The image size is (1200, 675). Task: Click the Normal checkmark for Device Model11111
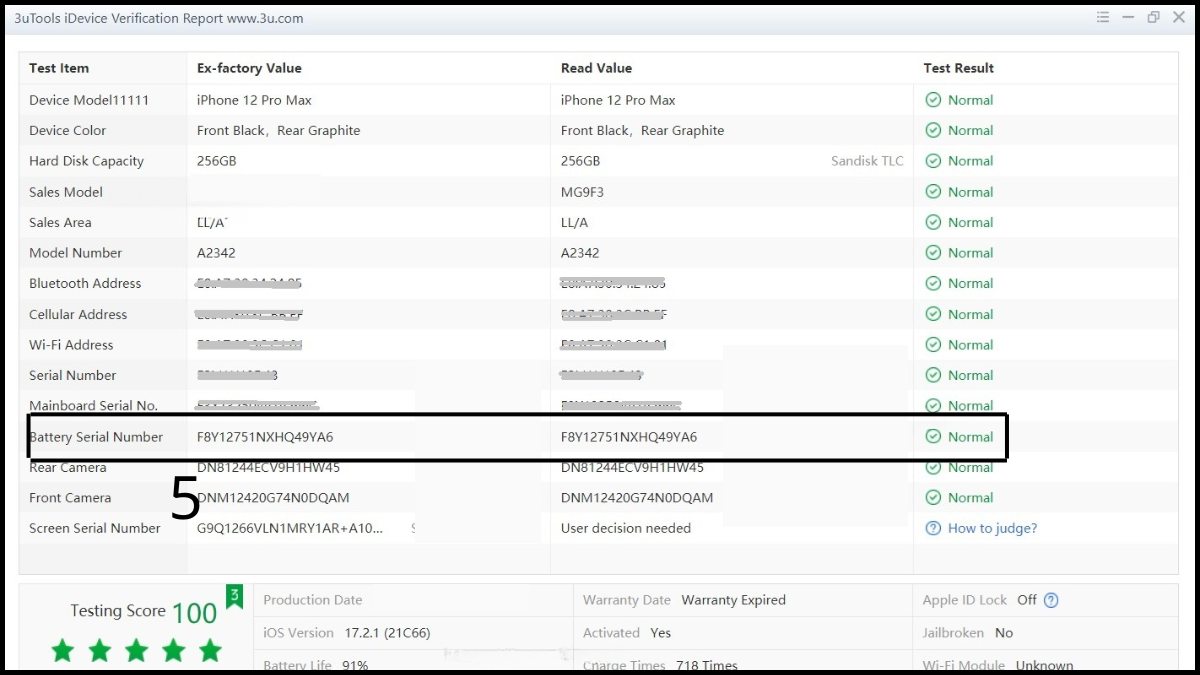(x=932, y=99)
